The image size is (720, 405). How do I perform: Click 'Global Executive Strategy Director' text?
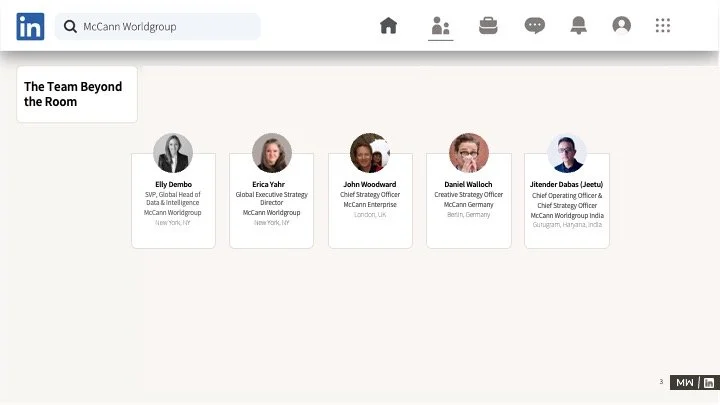(272, 198)
